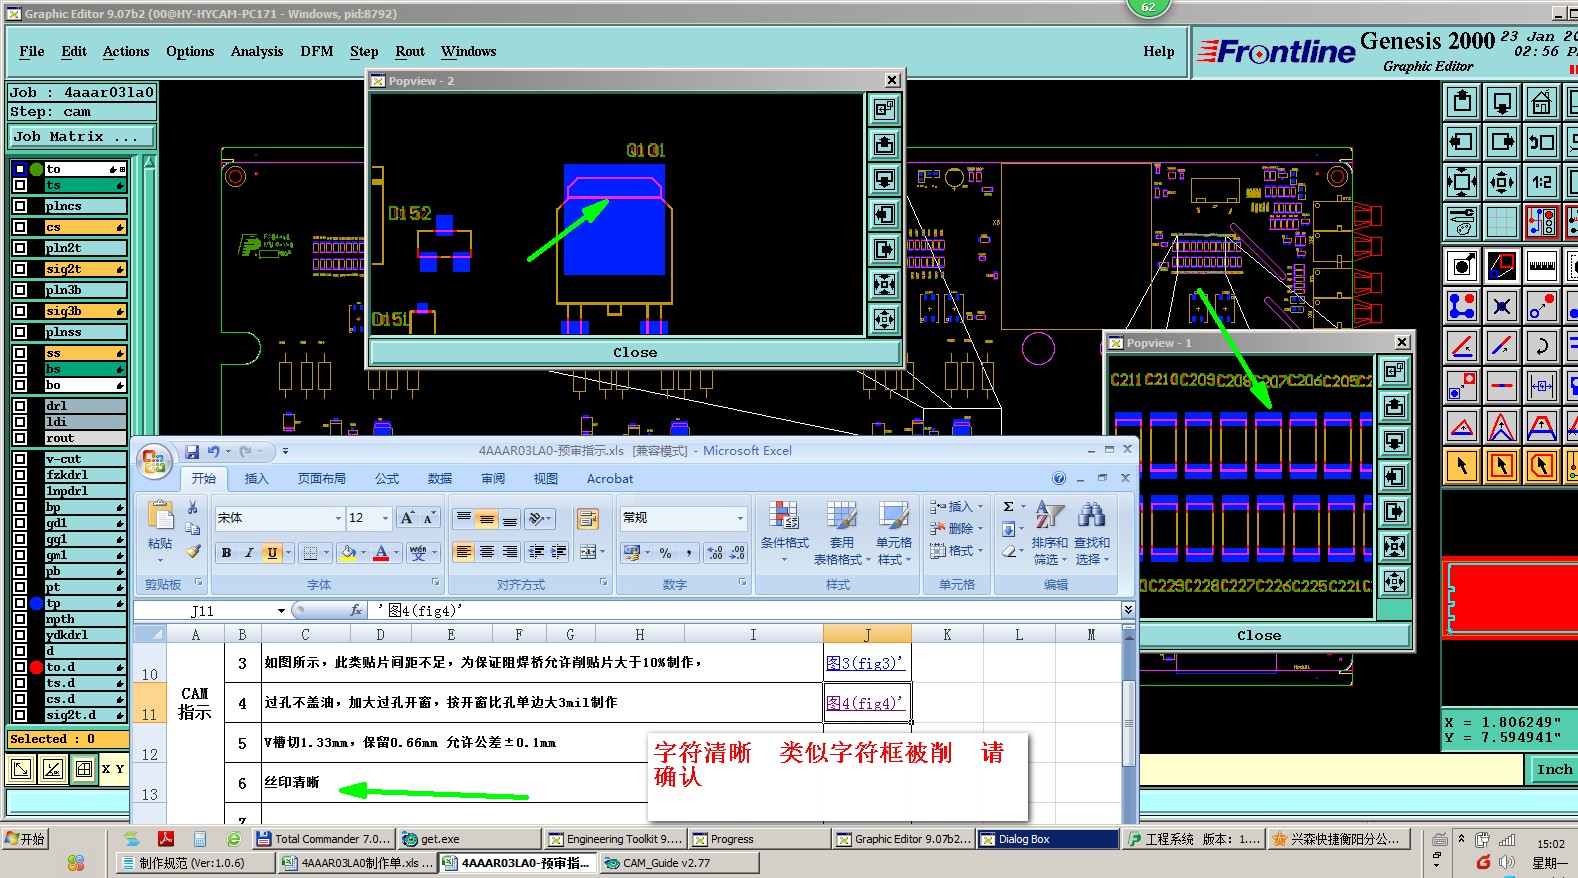Select the plain black arrow pointer tool
1578x878 pixels.
(1462, 466)
